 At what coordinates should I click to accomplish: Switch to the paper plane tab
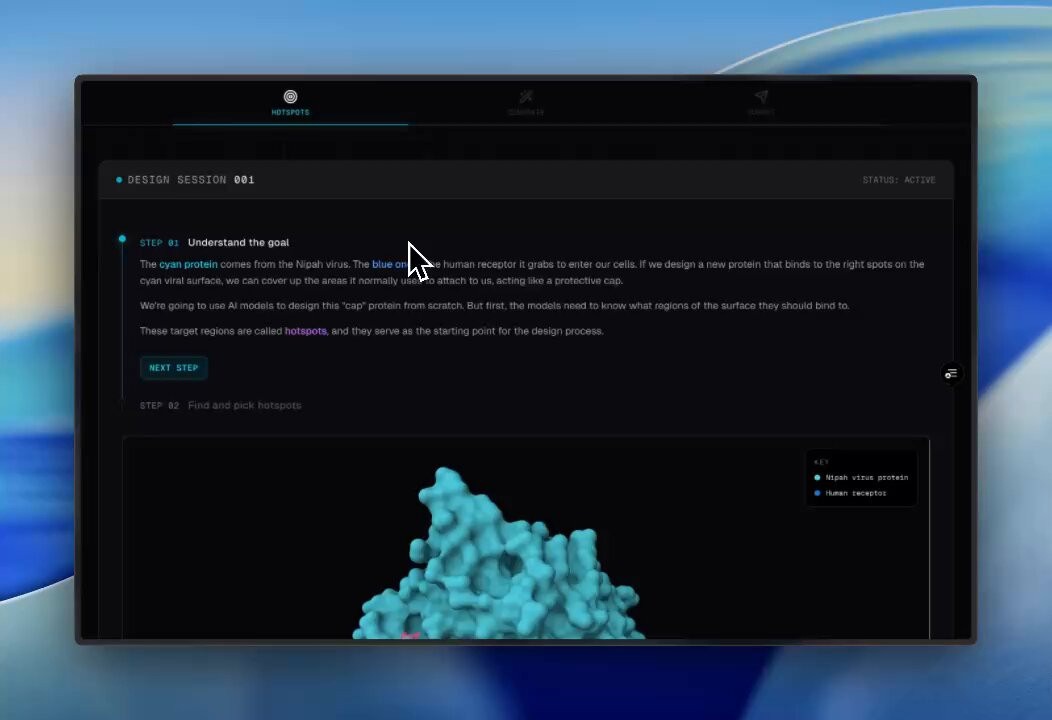[761, 103]
